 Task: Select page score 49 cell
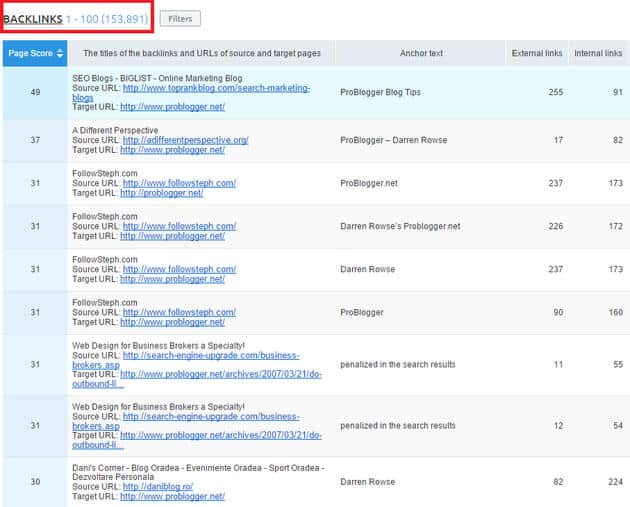coord(35,92)
